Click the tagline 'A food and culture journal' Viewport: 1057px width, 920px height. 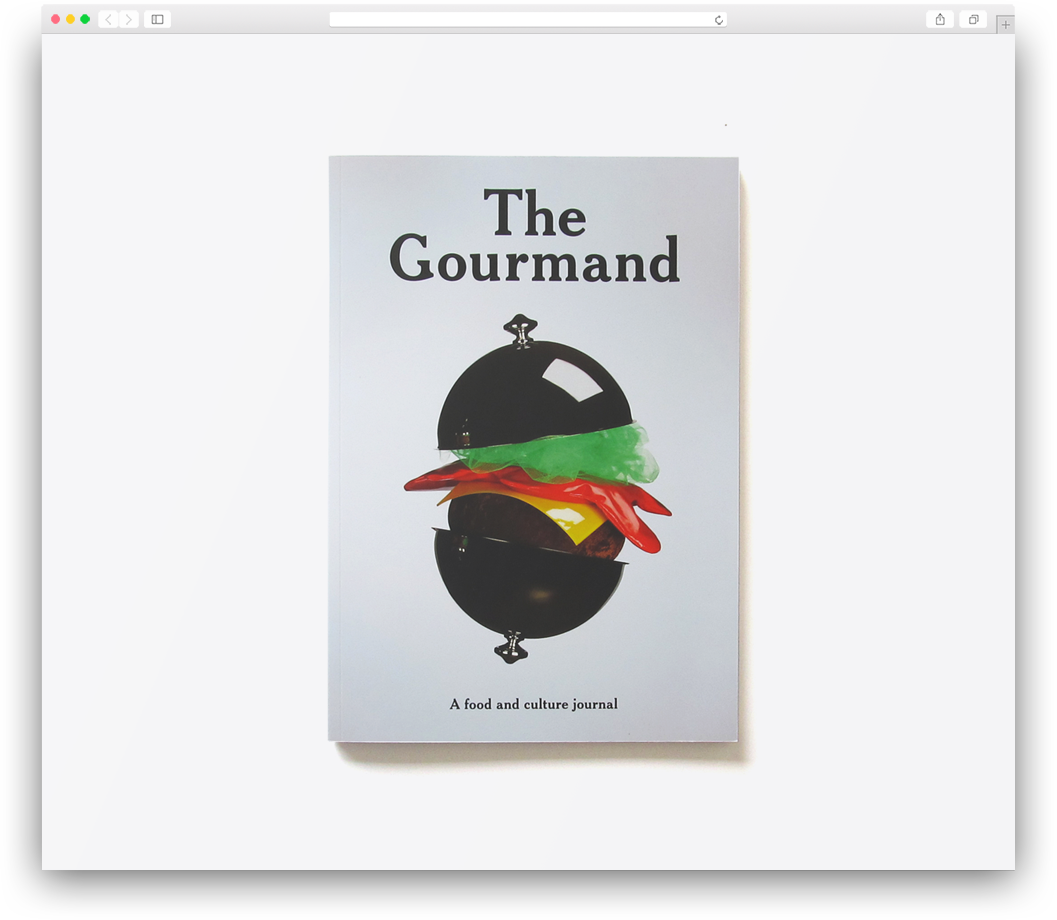pos(534,704)
